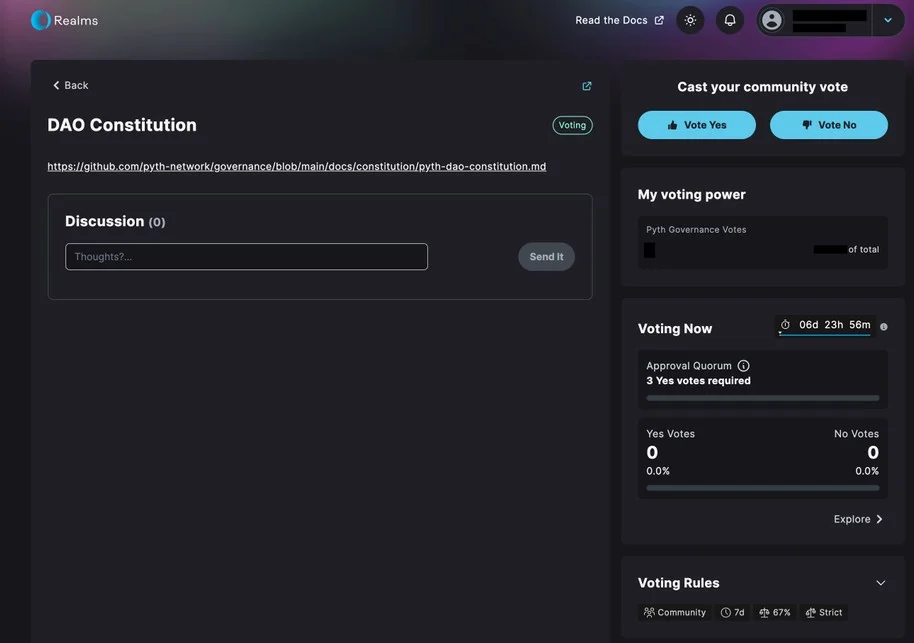Click the info dot beside the countdown timer
The height and width of the screenshot is (643, 914).
(x=884, y=327)
